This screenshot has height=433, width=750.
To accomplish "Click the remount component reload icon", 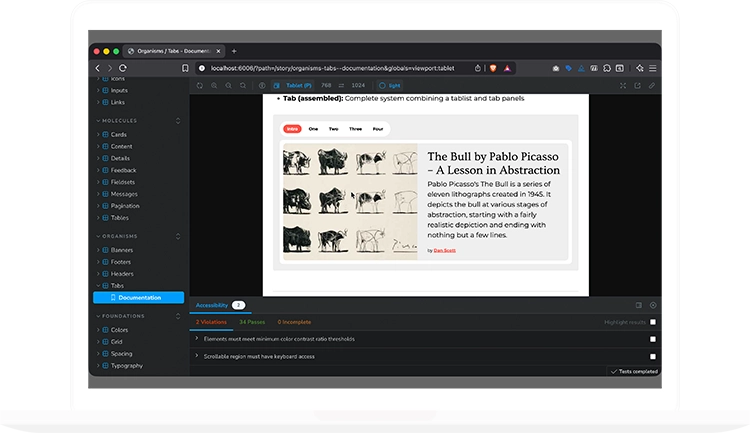I will click(x=199, y=86).
